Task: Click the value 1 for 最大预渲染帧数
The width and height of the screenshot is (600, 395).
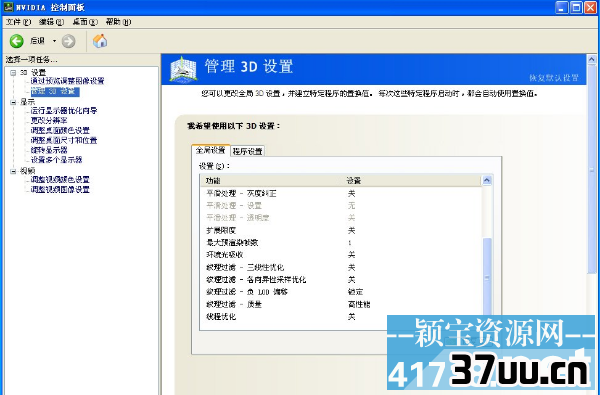Action: point(350,243)
